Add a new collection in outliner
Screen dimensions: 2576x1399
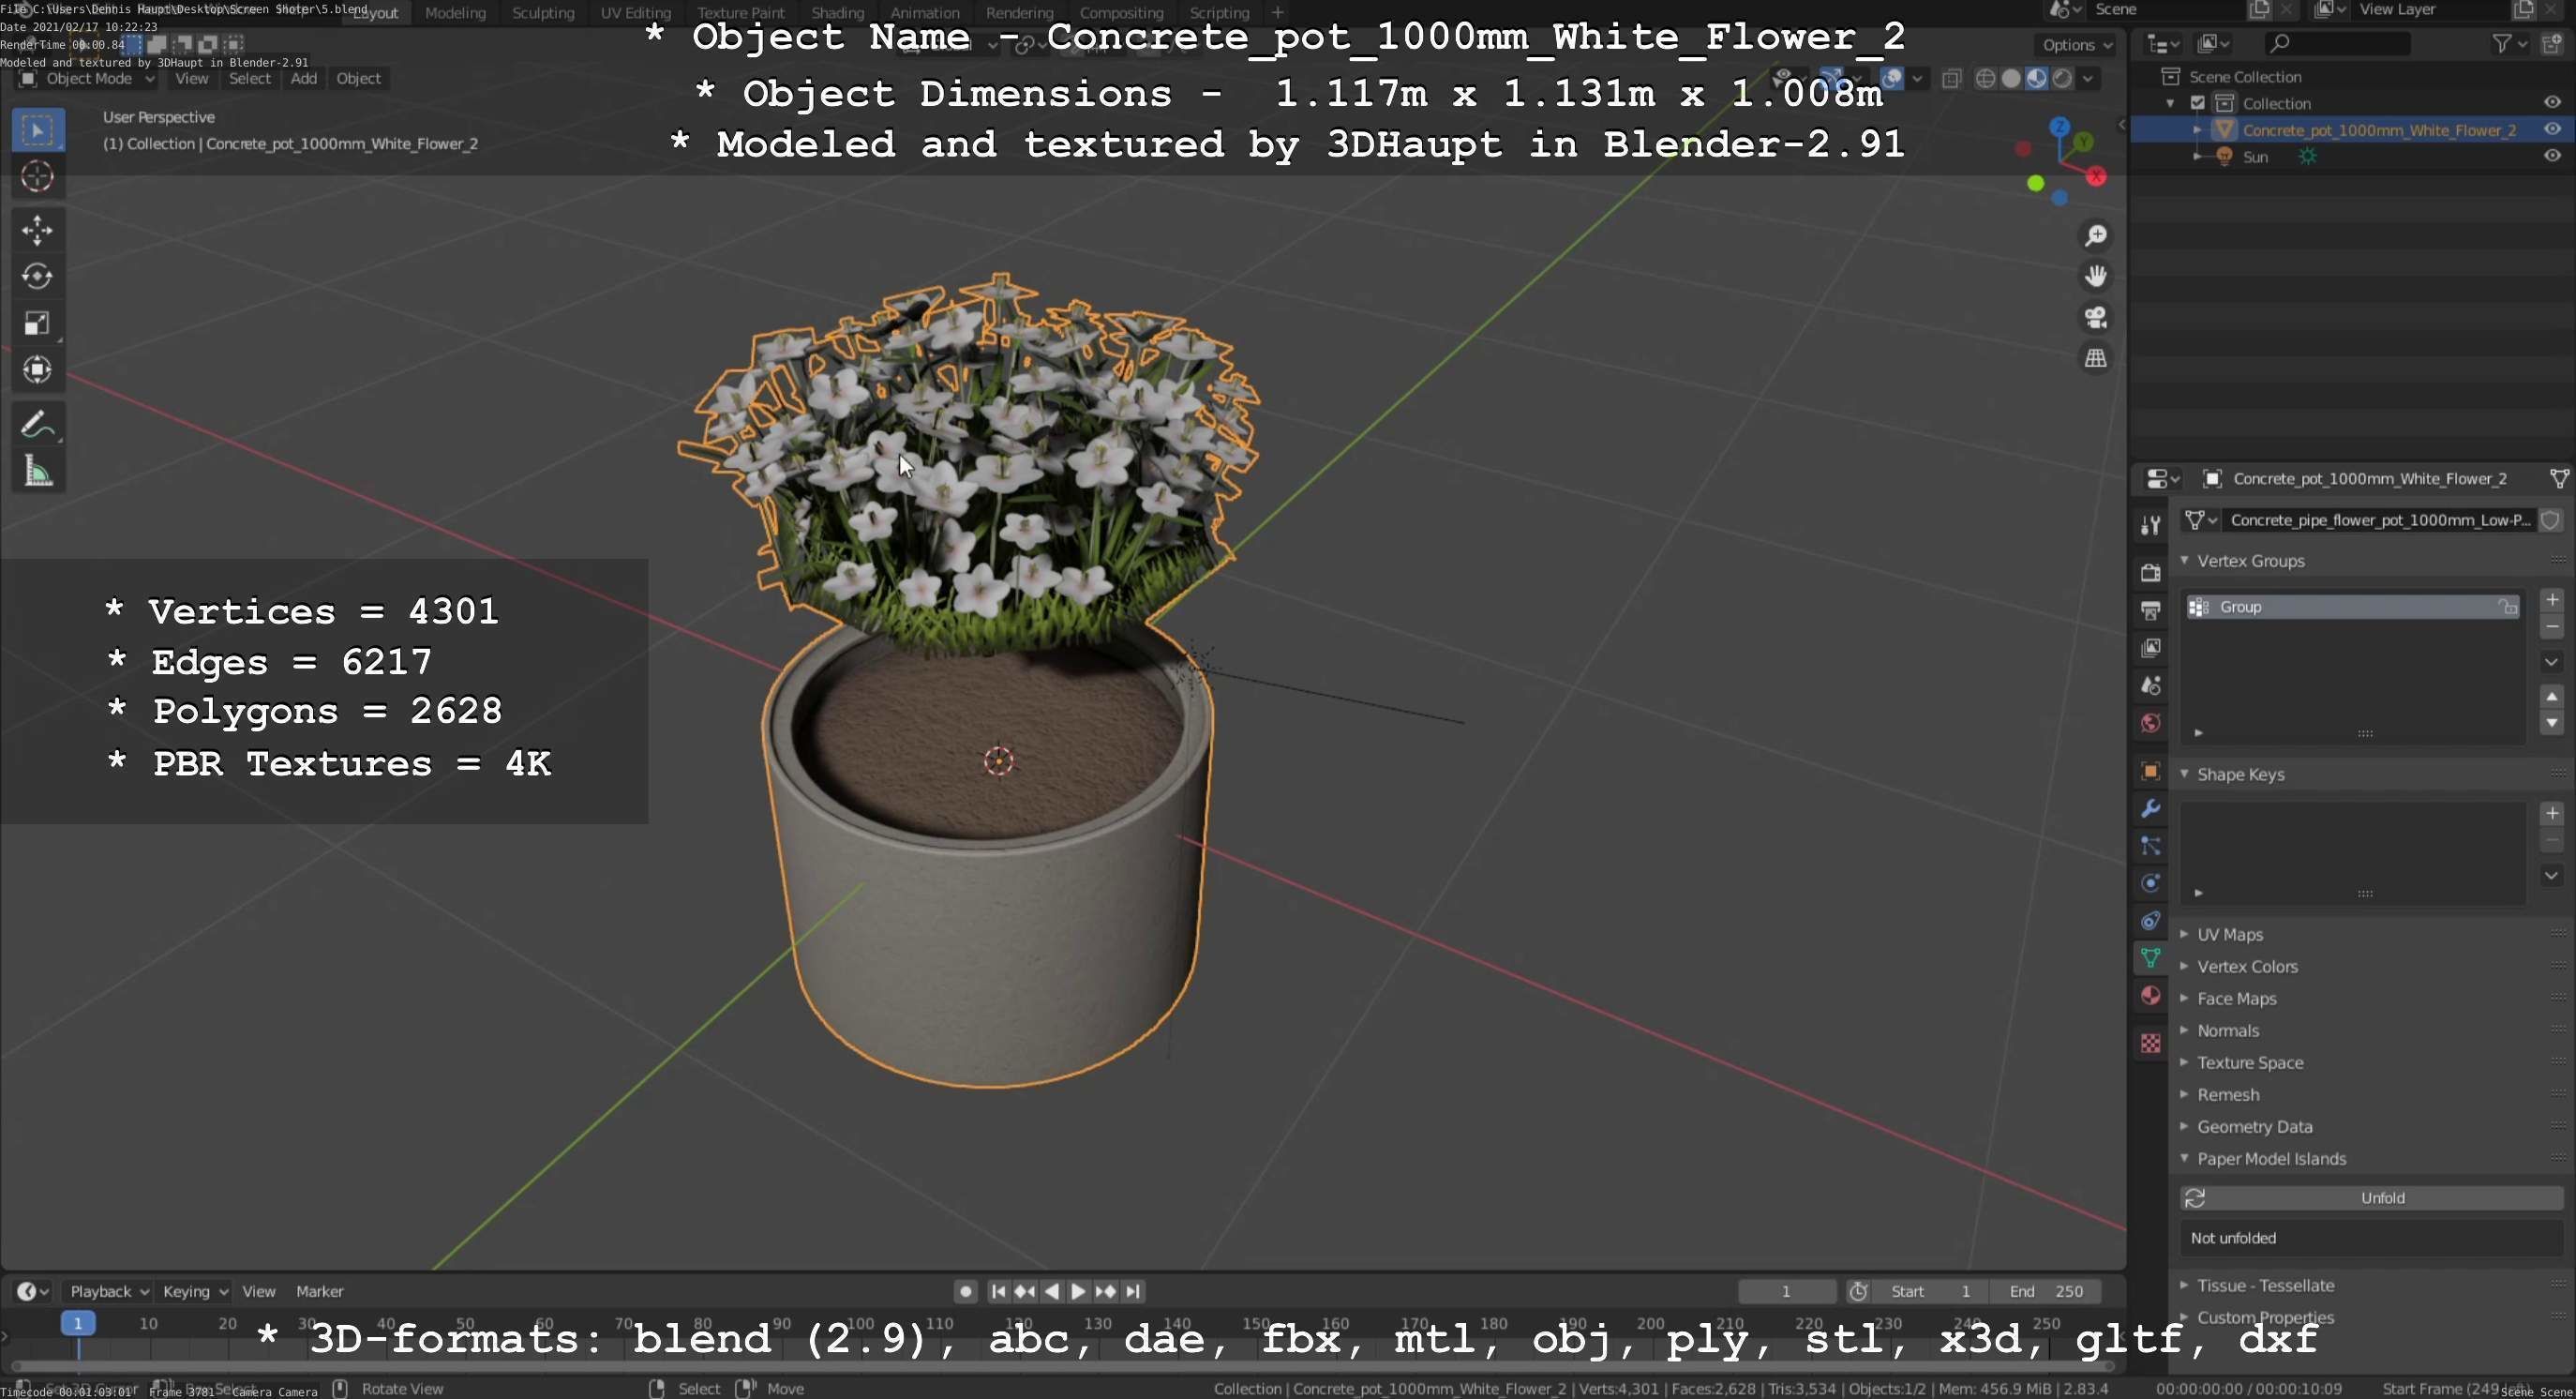point(2552,43)
